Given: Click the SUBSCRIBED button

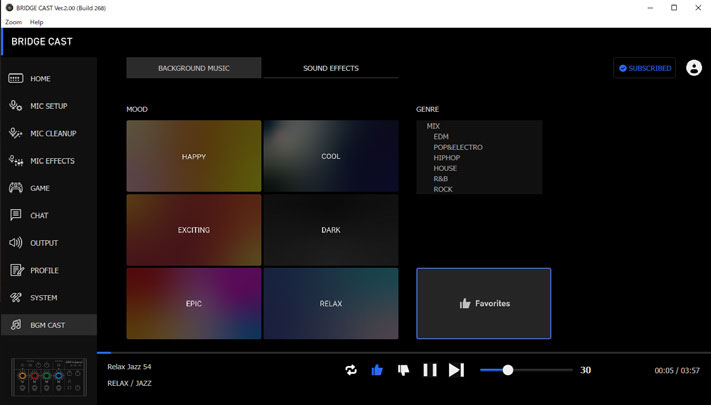Looking at the screenshot, I should coord(644,68).
